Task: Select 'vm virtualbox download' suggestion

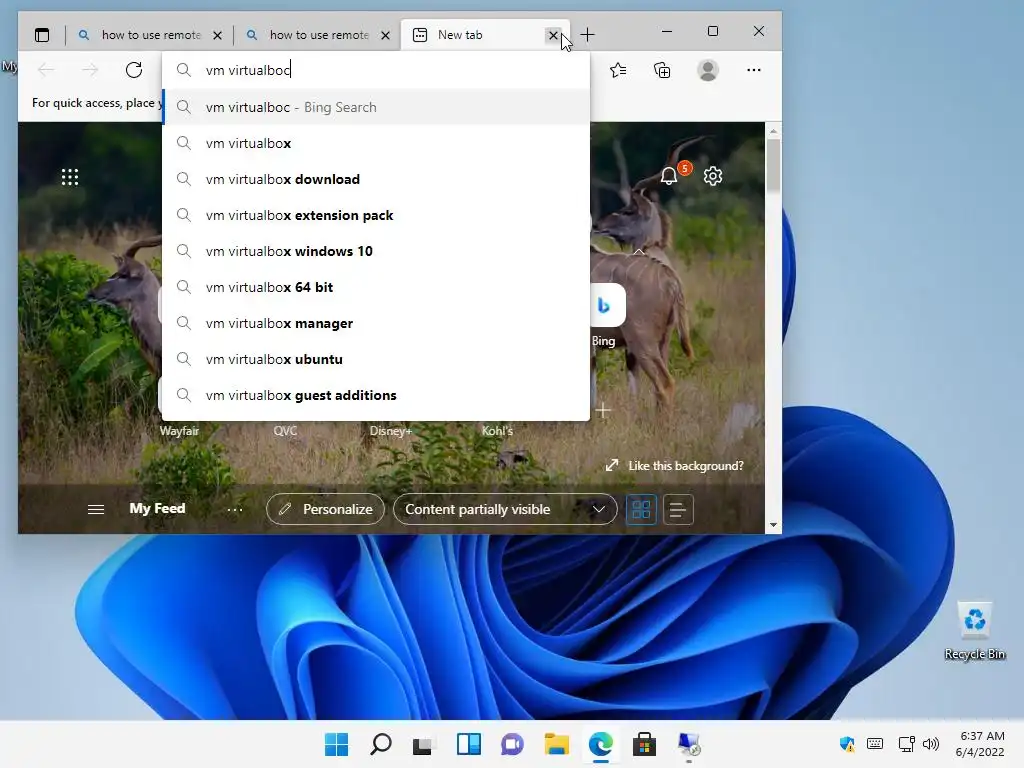Action: [376, 179]
